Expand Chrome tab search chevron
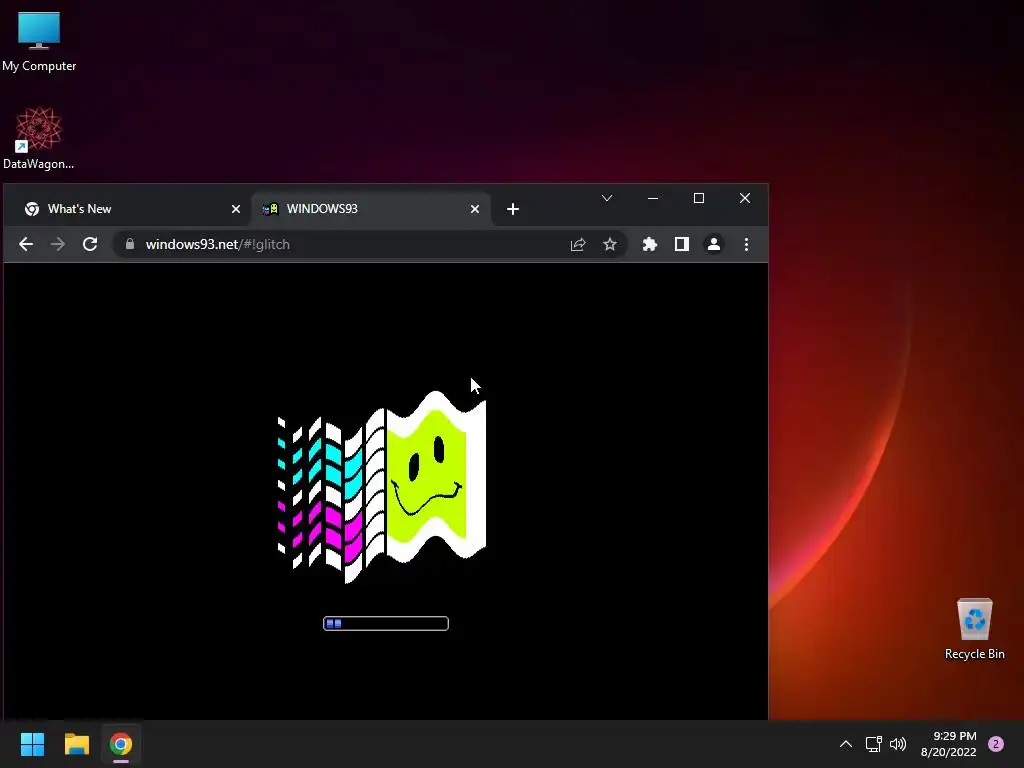 coord(607,198)
